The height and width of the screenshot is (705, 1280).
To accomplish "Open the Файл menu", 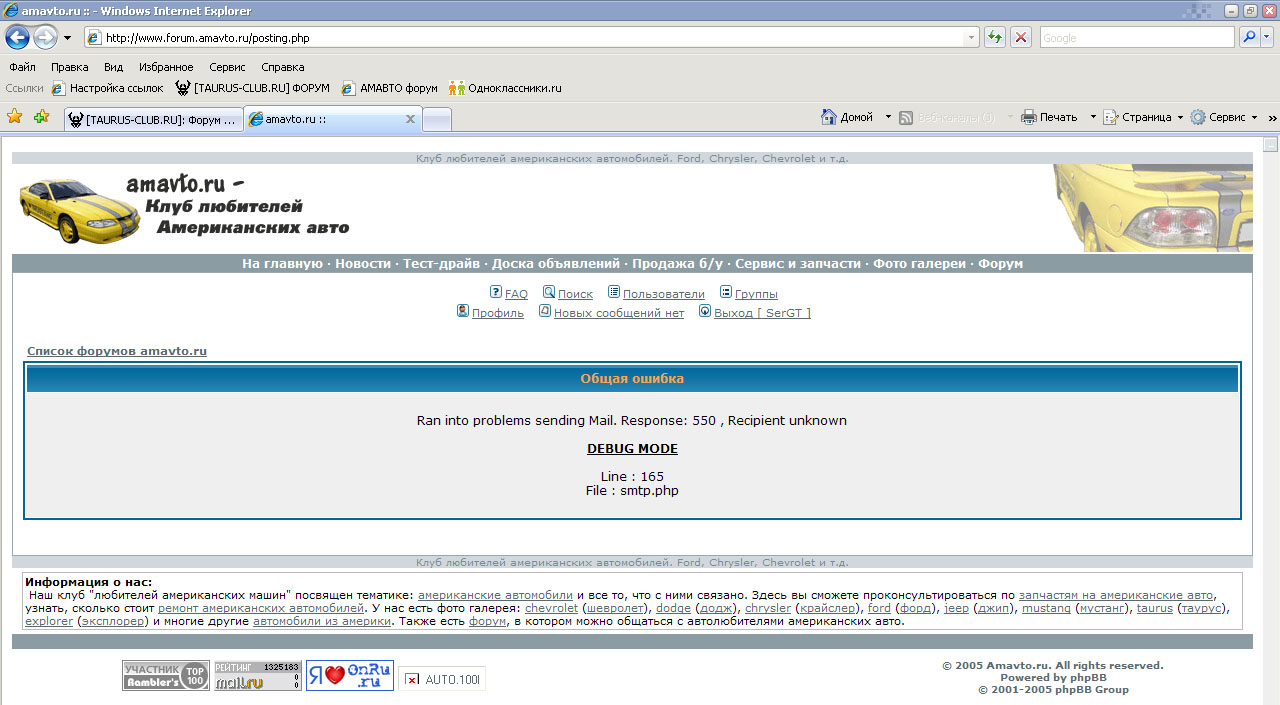I will pyautogui.click(x=22, y=67).
